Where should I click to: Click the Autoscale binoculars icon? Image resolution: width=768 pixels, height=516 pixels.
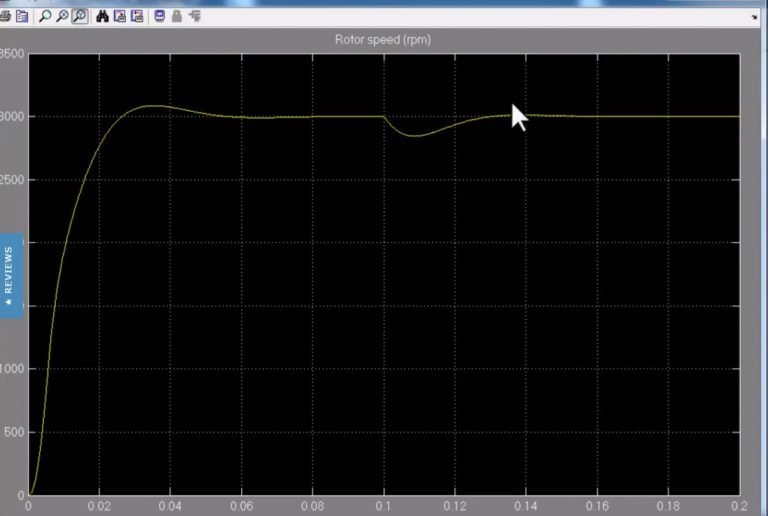tap(102, 17)
